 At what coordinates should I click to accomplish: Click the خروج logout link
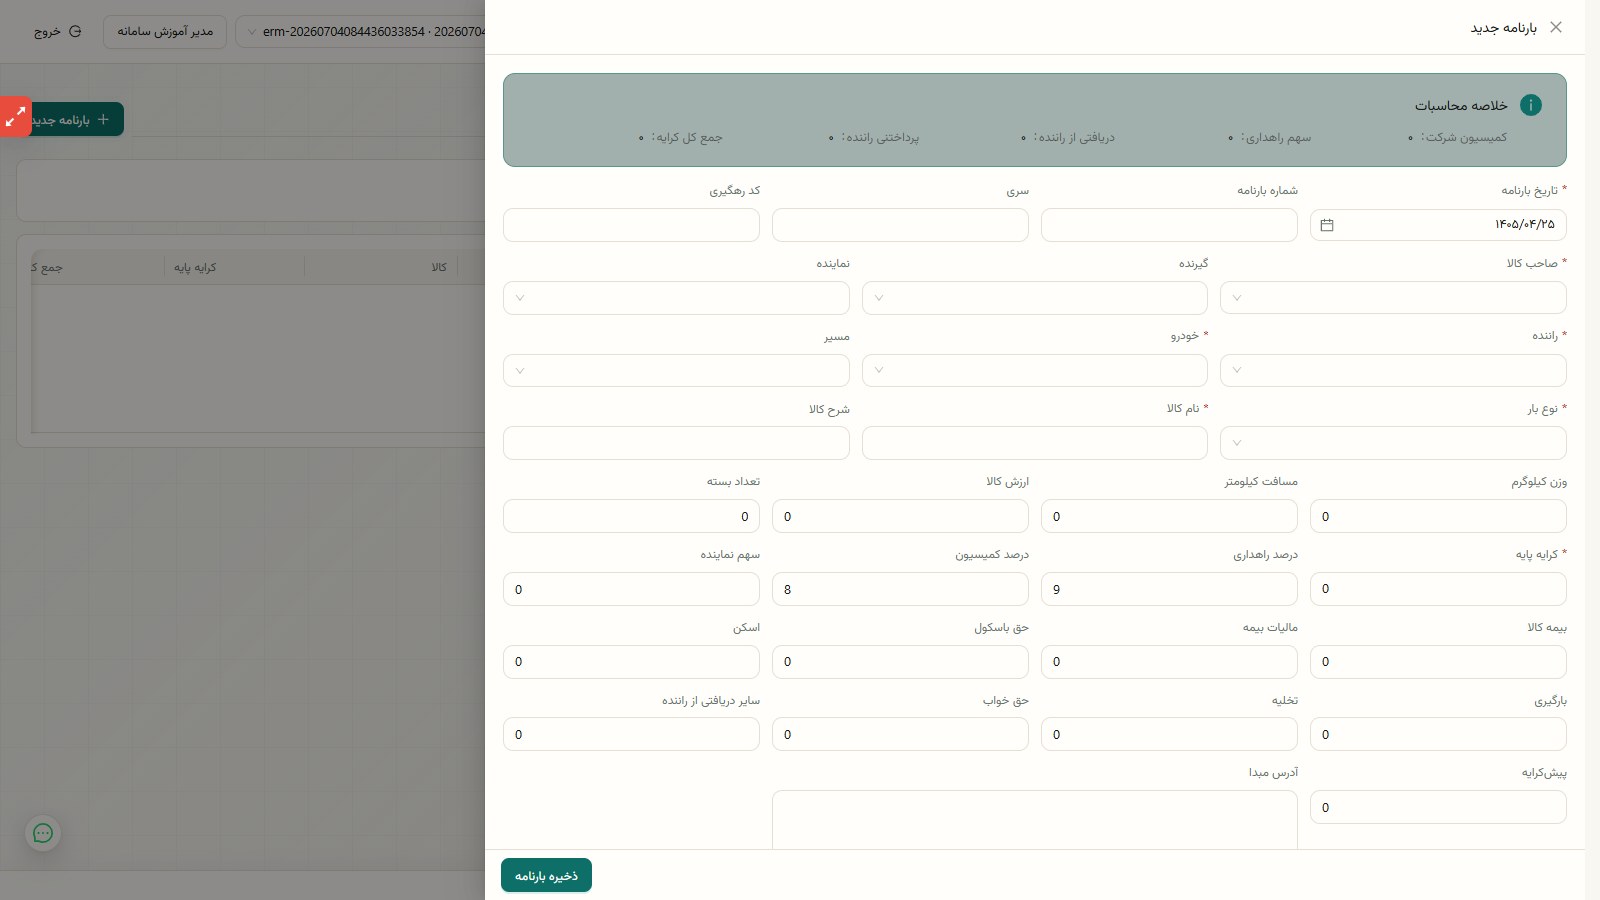coord(57,31)
